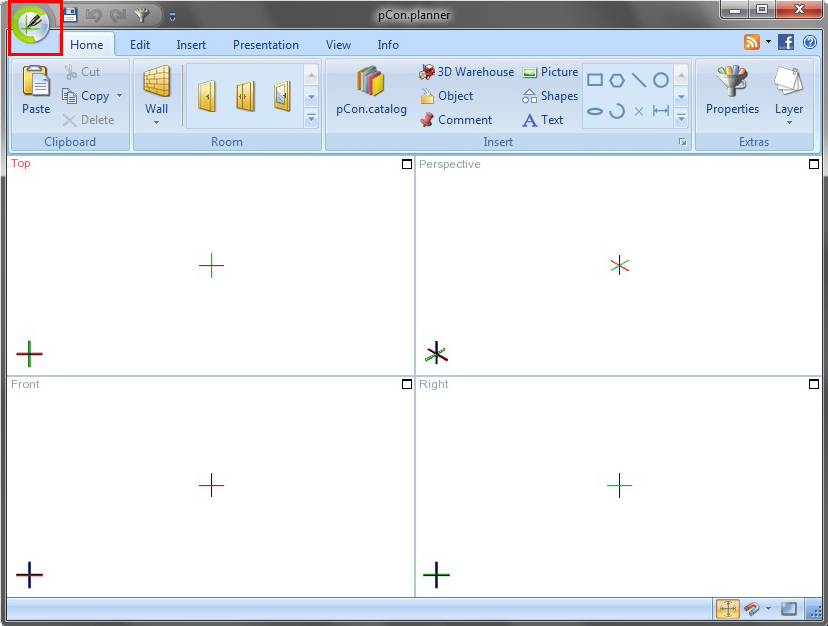Insert a glass door element
This screenshot has height=626, width=828.
point(283,96)
